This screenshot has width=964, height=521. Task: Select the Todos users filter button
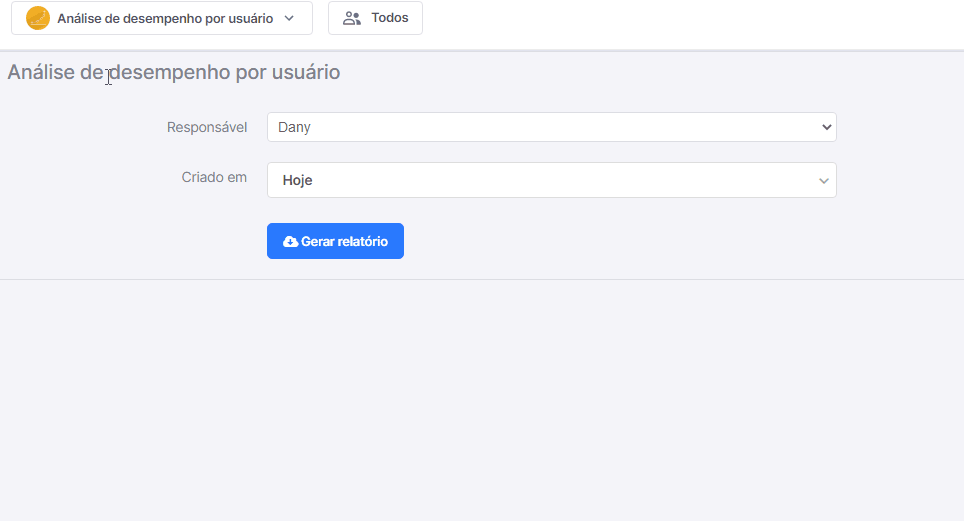click(x=375, y=18)
